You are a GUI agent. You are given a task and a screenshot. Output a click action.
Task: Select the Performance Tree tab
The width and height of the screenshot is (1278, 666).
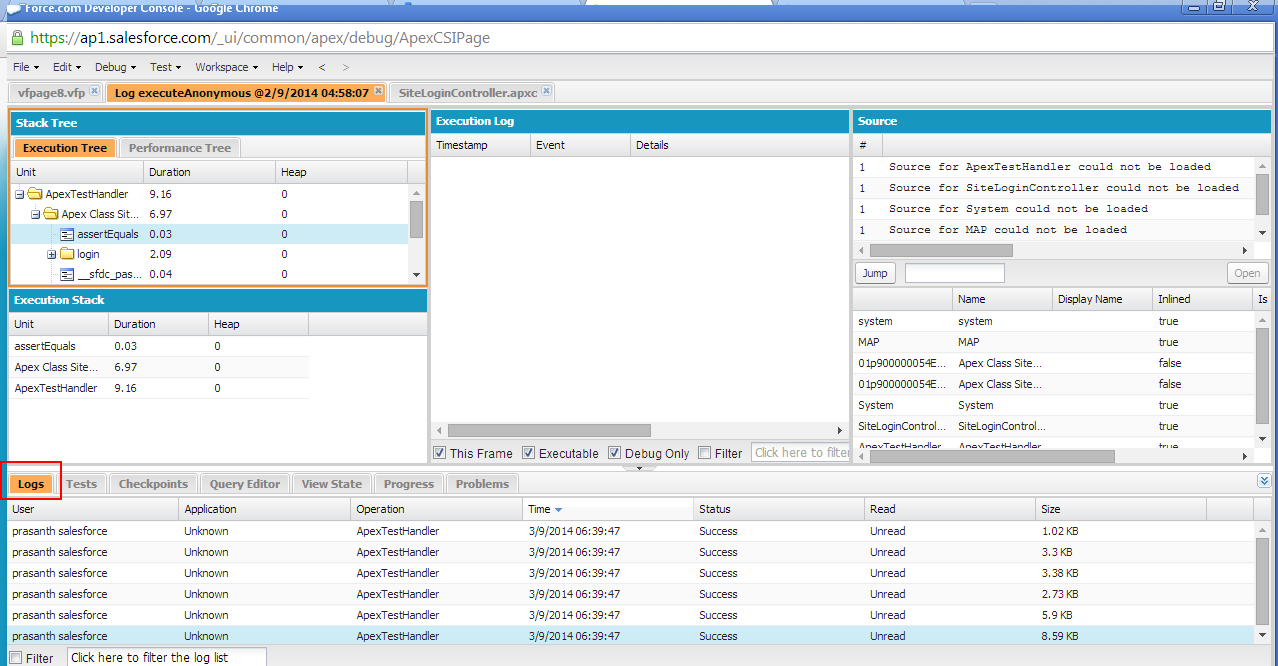point(180,148)
